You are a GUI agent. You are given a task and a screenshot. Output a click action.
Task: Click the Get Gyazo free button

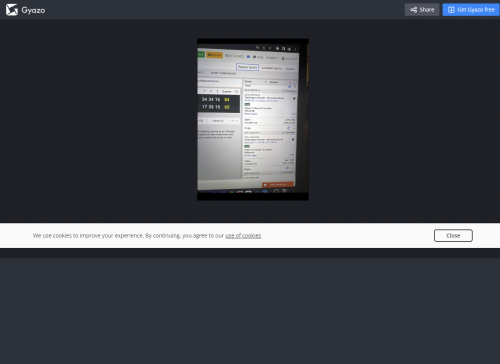pyautogui.click(x=471, y=10)
